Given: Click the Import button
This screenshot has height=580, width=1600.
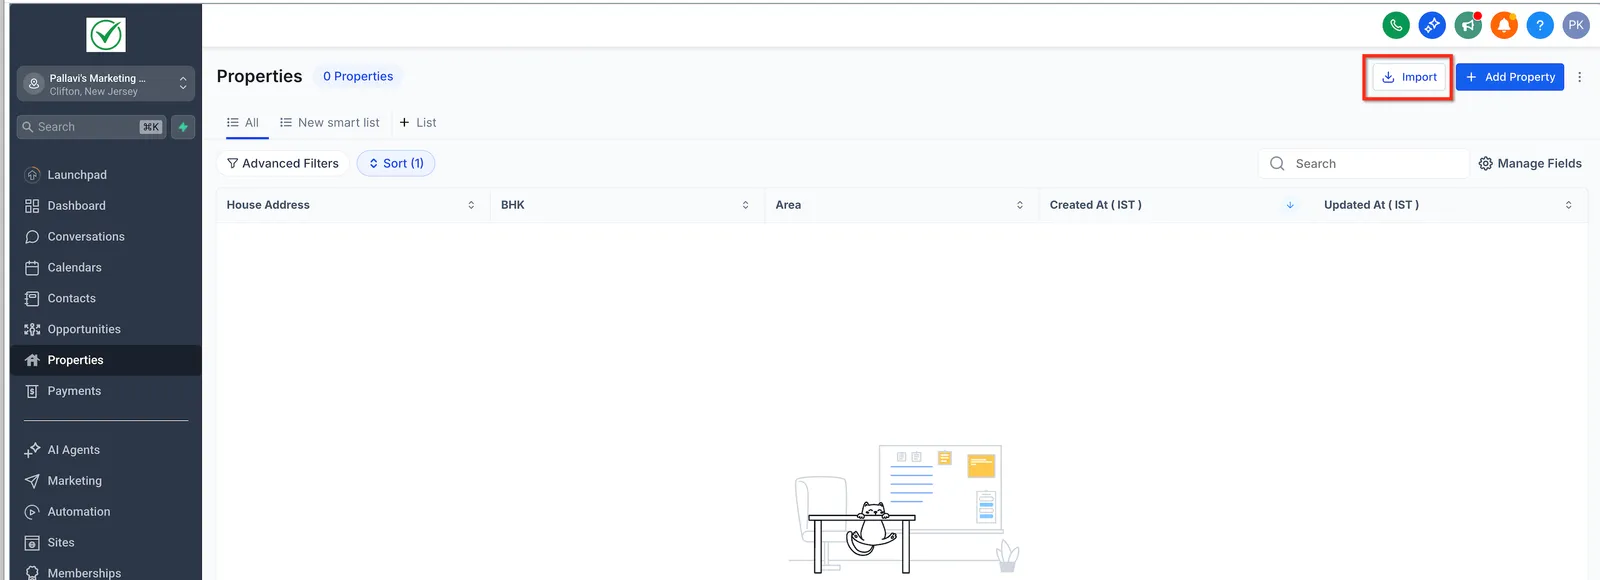Looking at the screenshot, I should pyautogui.click(x=1409, y=77).
